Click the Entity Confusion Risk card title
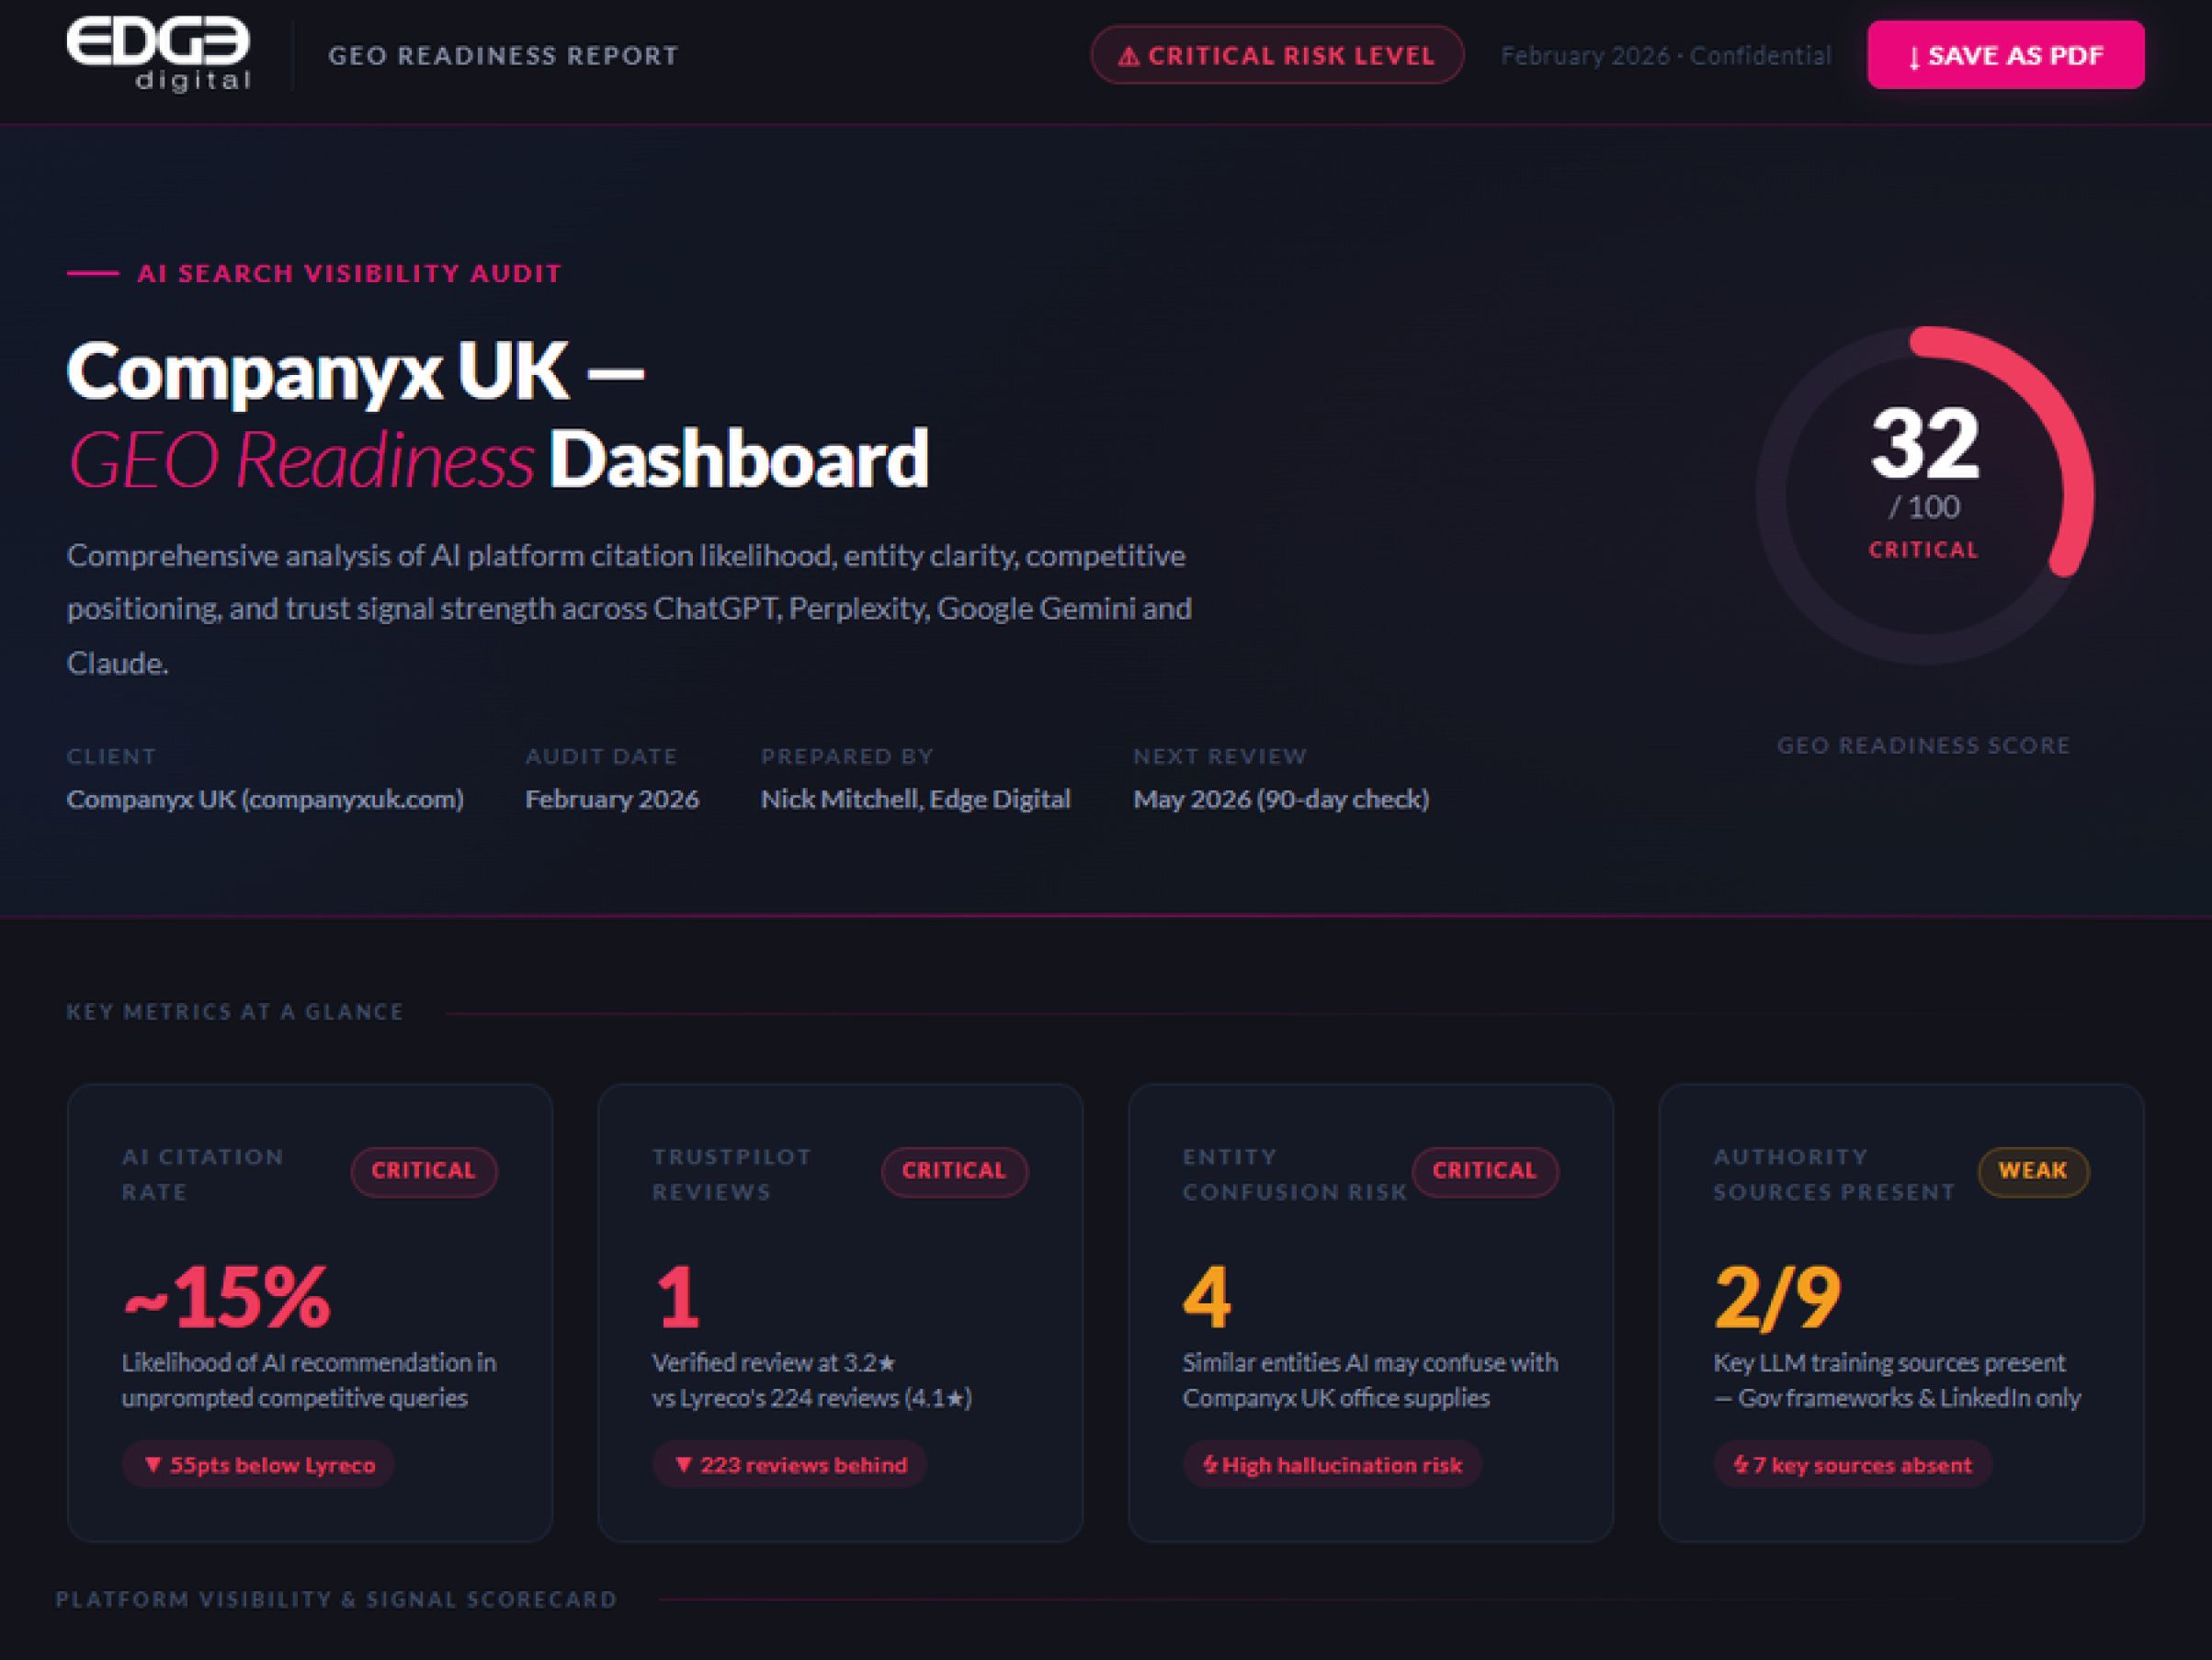The image size is (2212, 1660). [1295, 1174]
